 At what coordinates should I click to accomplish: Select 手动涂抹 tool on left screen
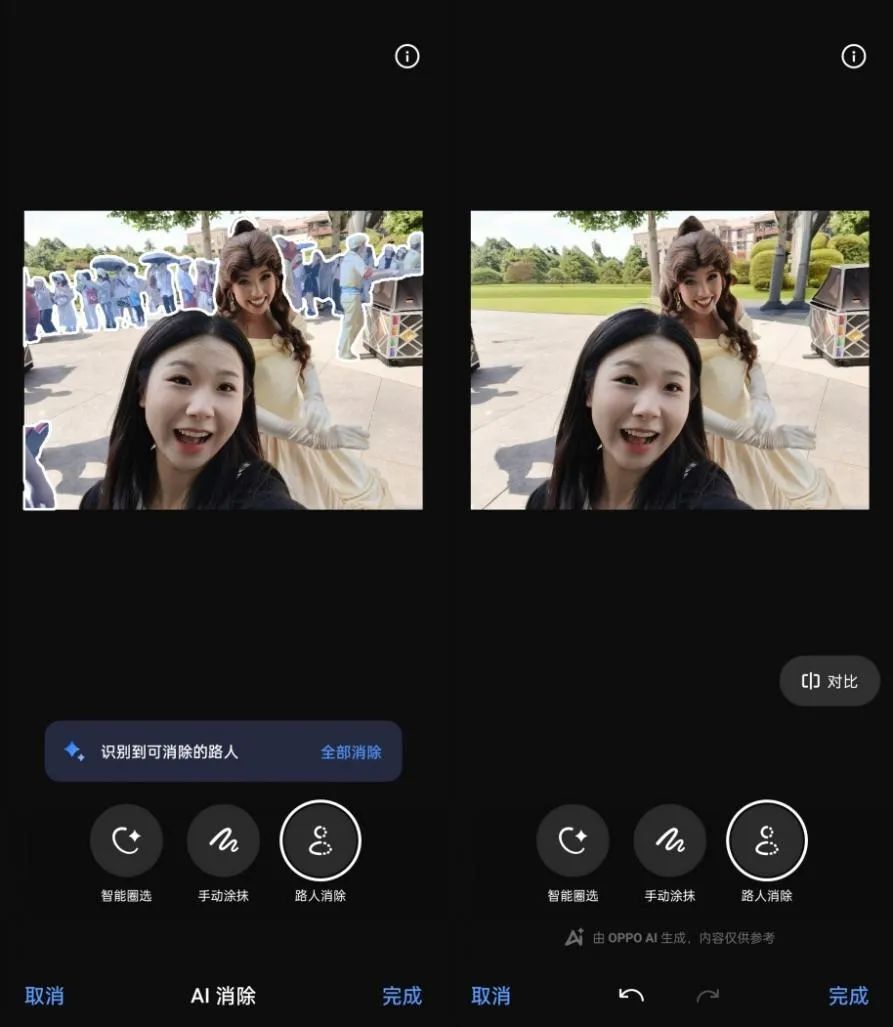click(223, 840)
